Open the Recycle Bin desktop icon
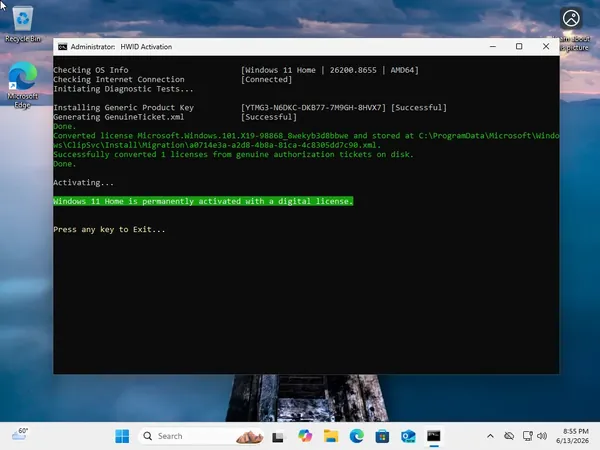The image size is (600, 450). tap(23, 24)
